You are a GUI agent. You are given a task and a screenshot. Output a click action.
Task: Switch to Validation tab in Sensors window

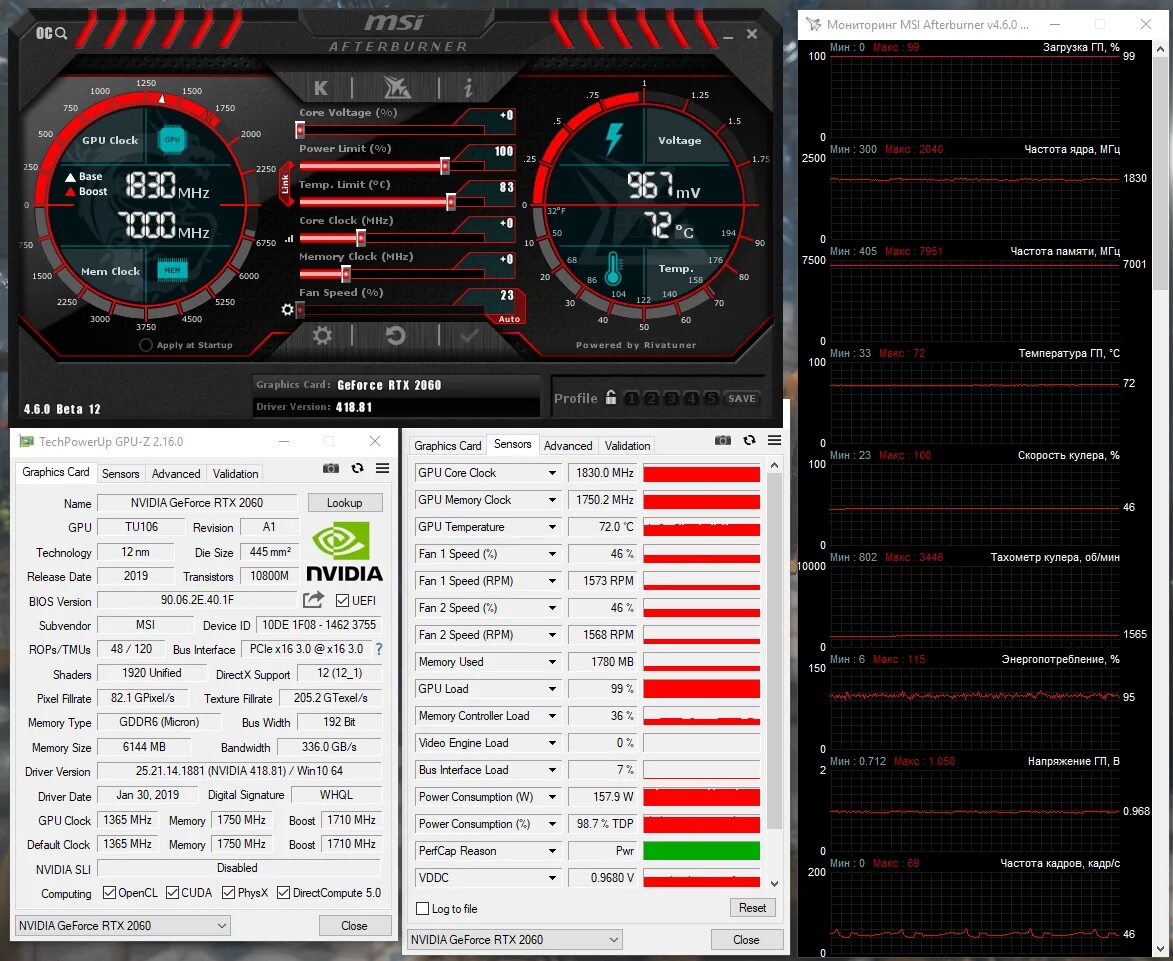coord(627,446)
